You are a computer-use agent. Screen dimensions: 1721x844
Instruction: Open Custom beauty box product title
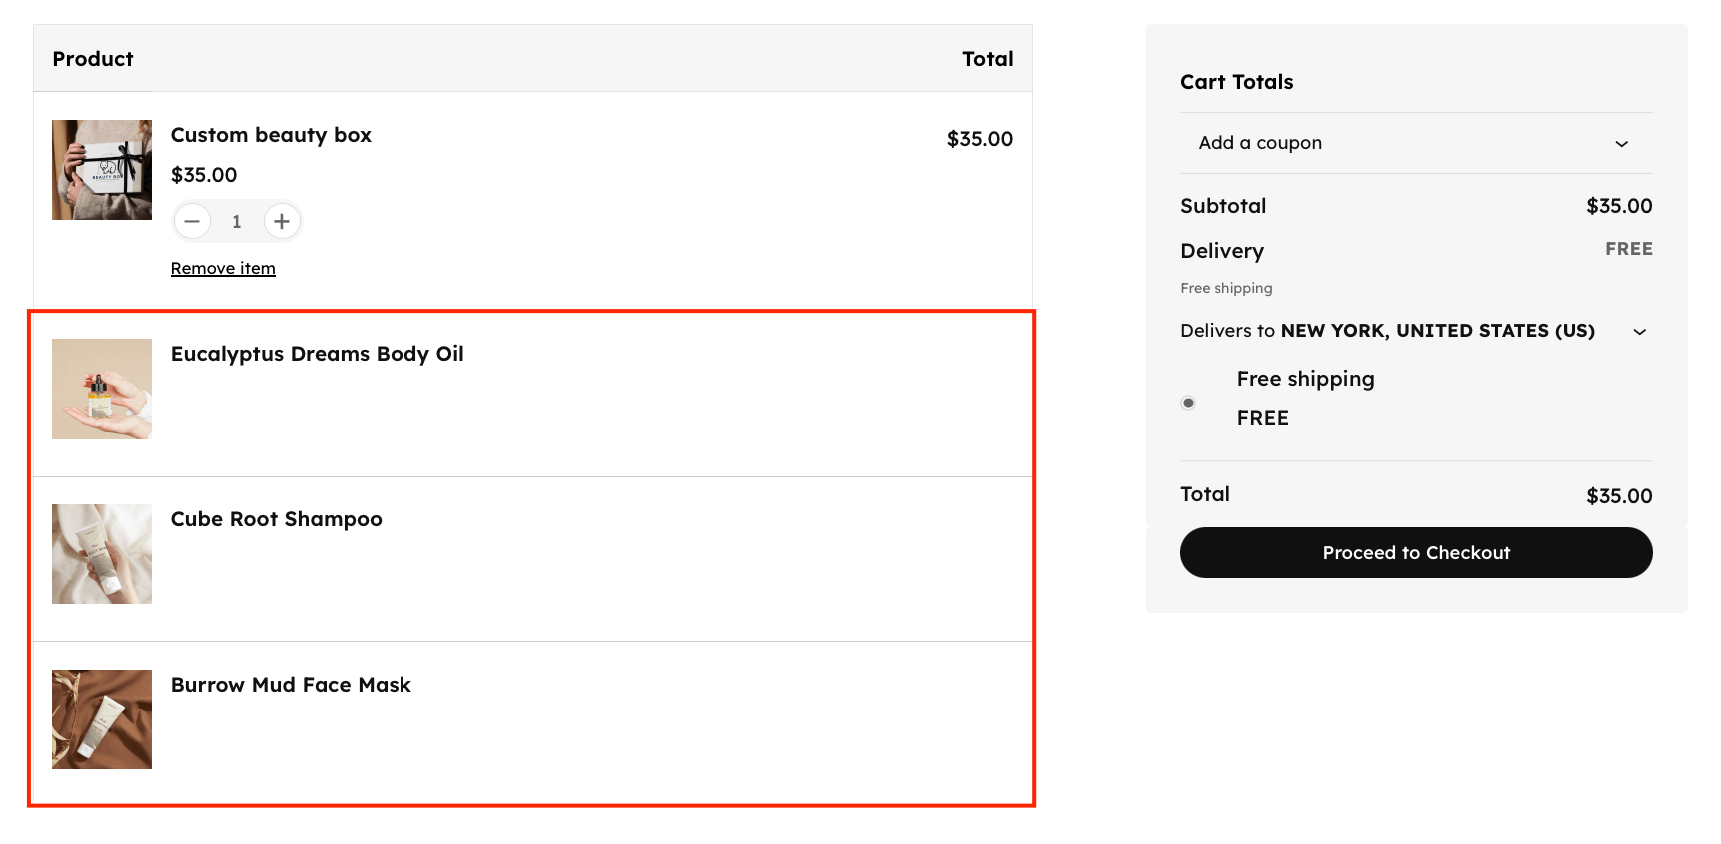click(271, 135)
